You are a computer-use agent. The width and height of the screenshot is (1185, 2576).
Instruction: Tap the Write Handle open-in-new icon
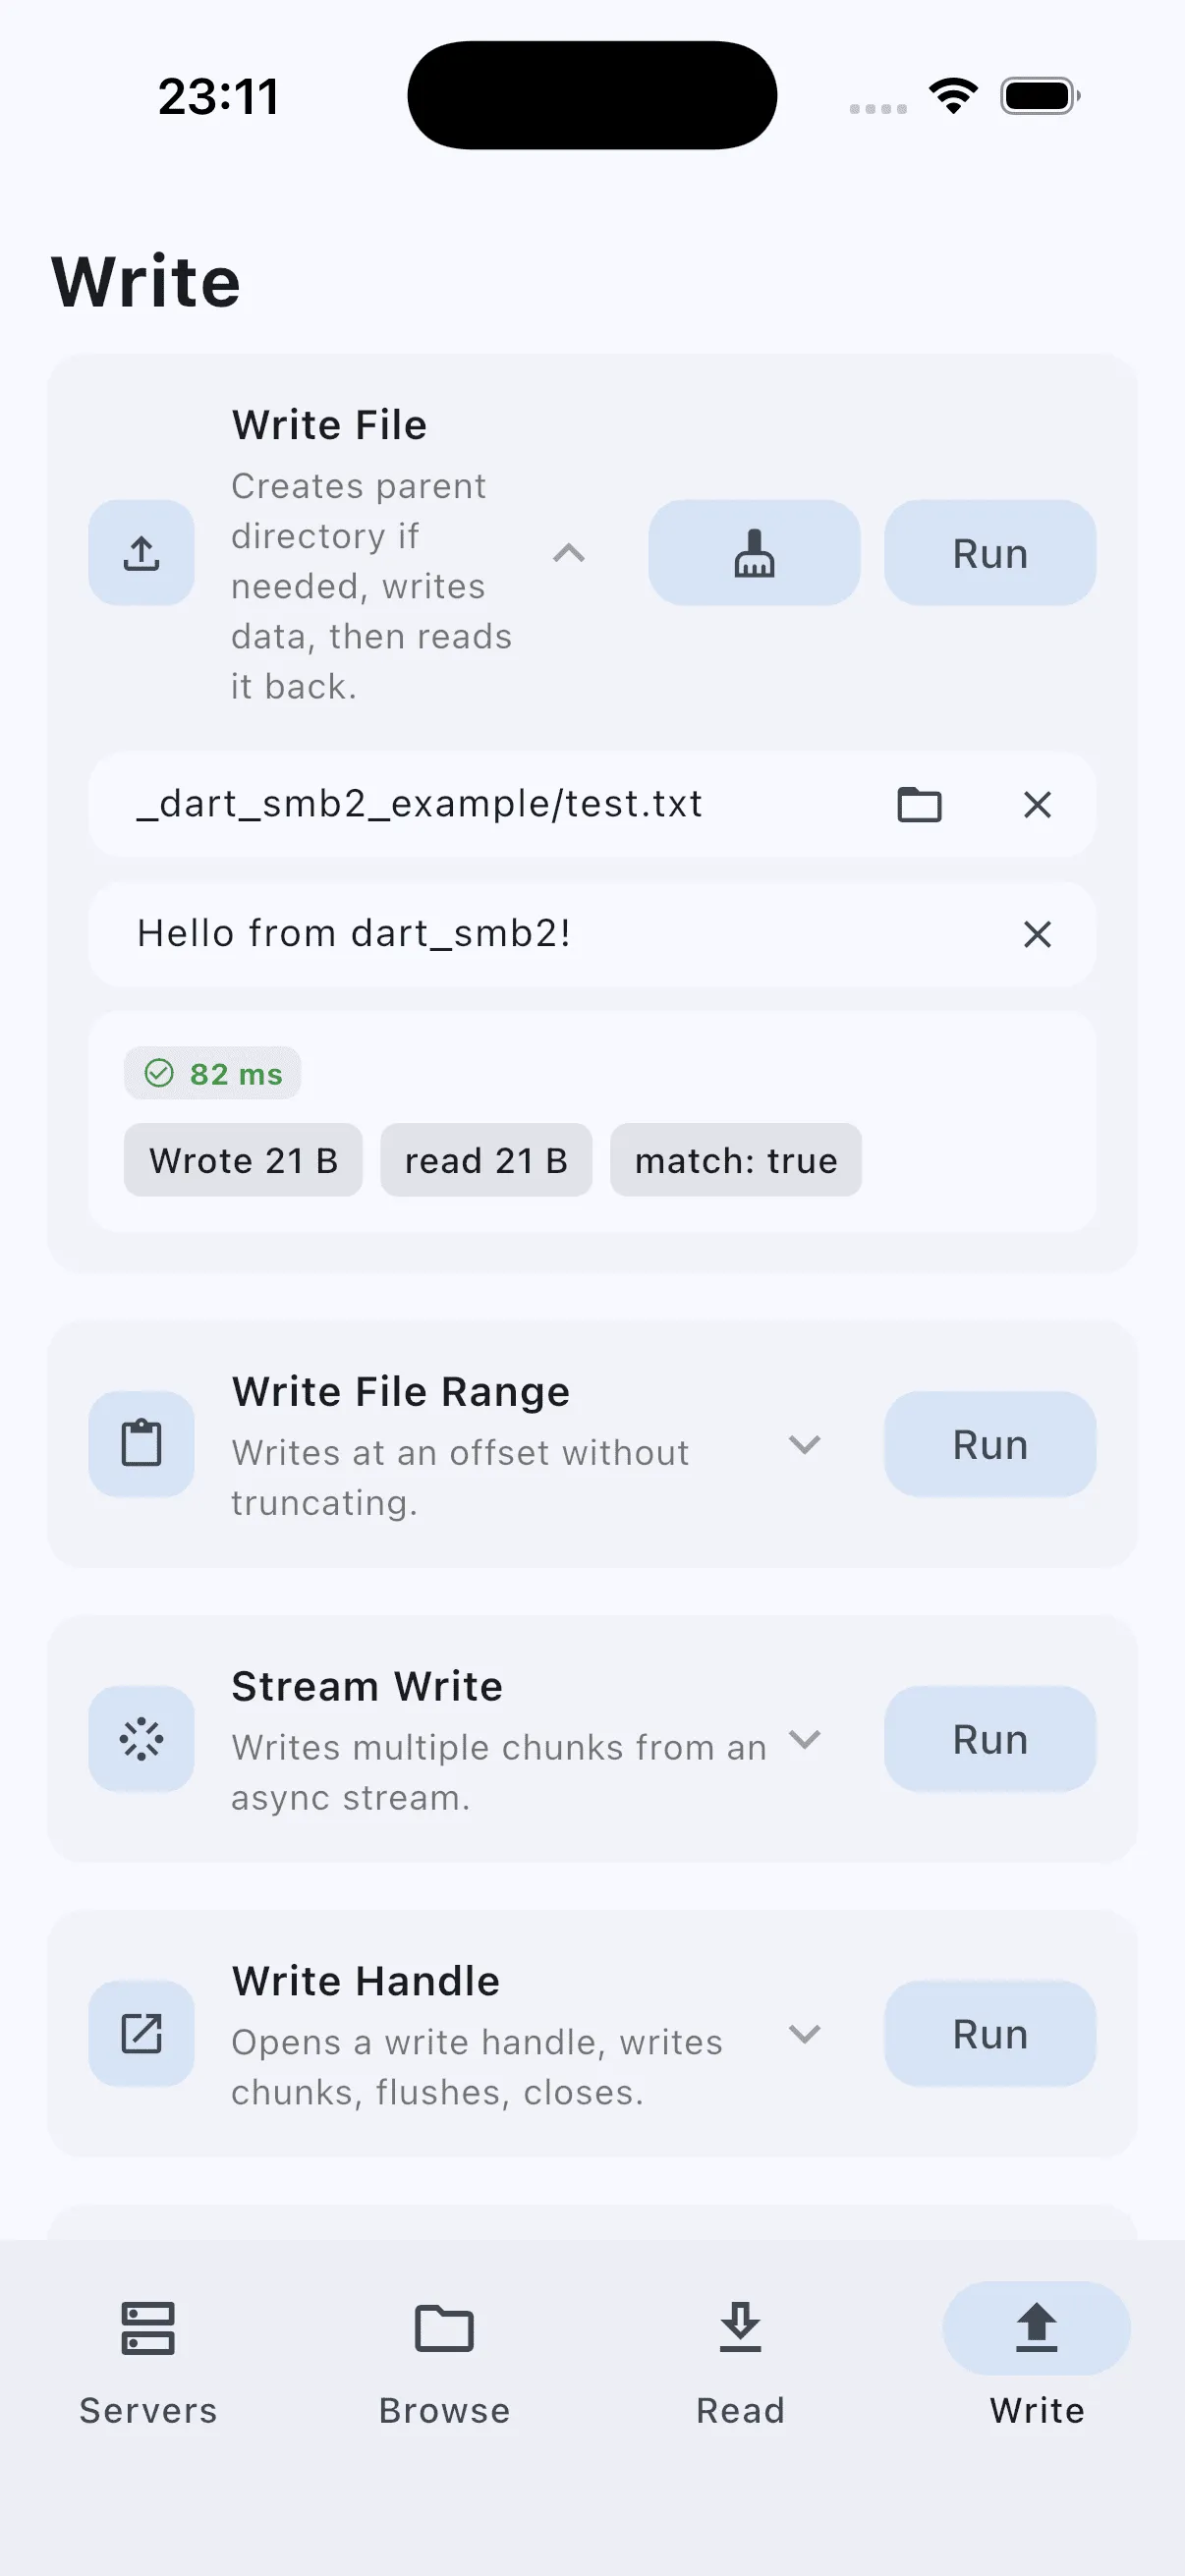pos(141,2033)
